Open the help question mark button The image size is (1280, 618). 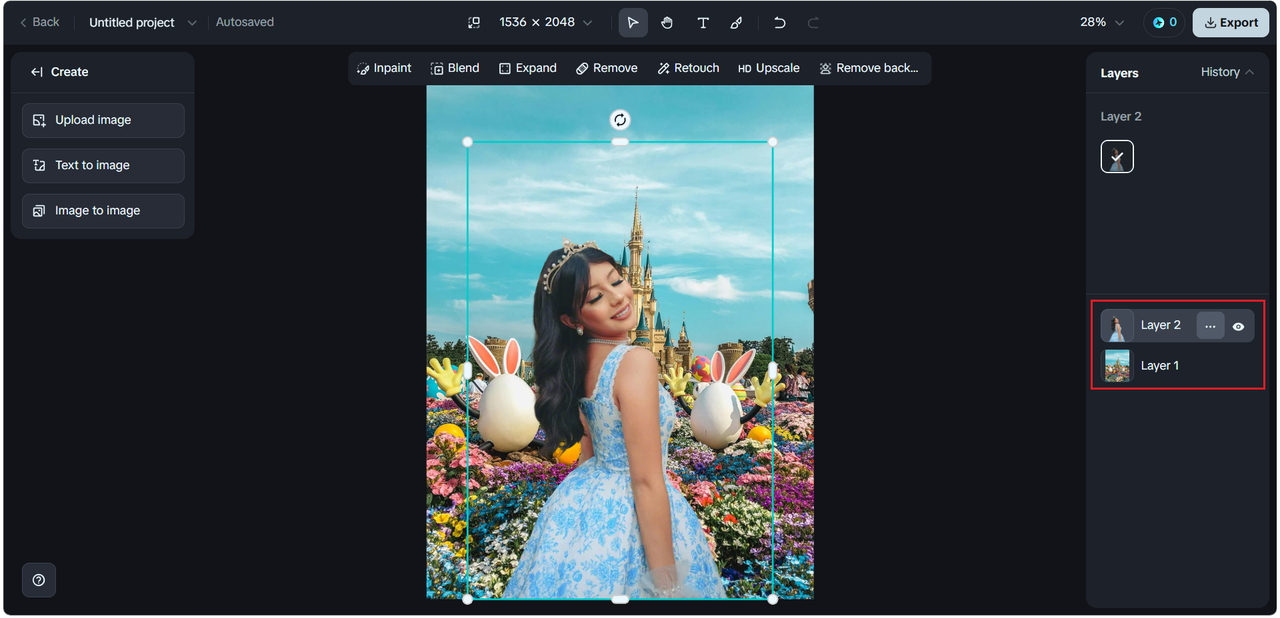(39, 580)
